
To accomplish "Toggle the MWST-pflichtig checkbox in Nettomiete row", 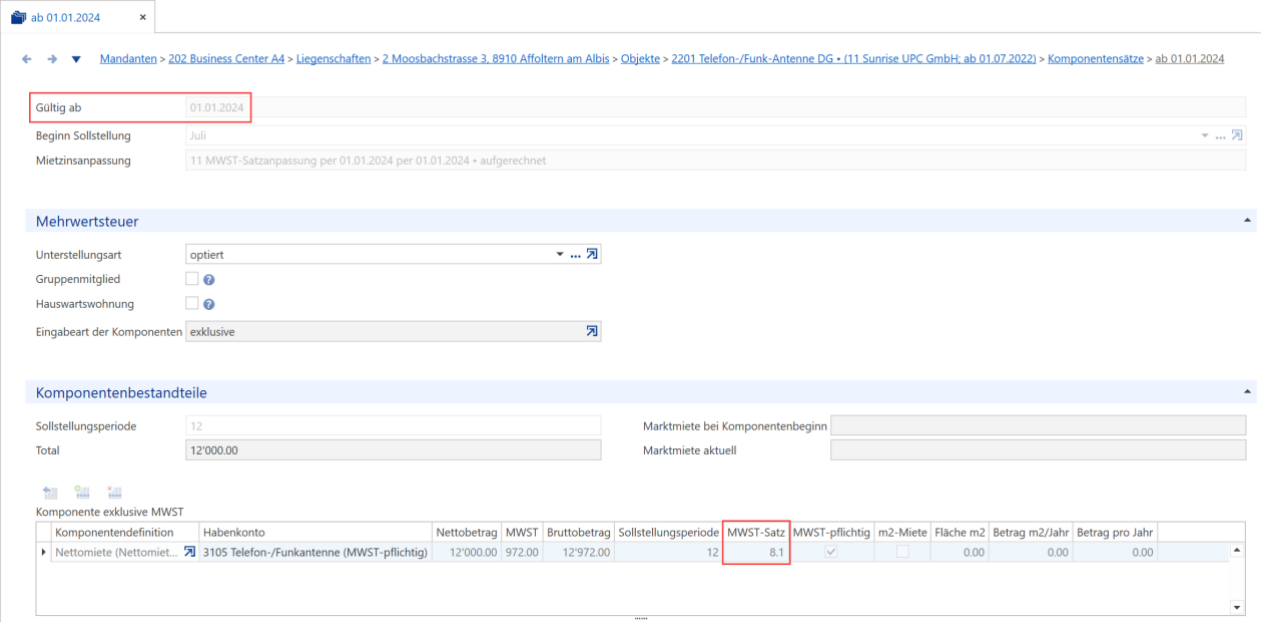I will pos(831,552).
